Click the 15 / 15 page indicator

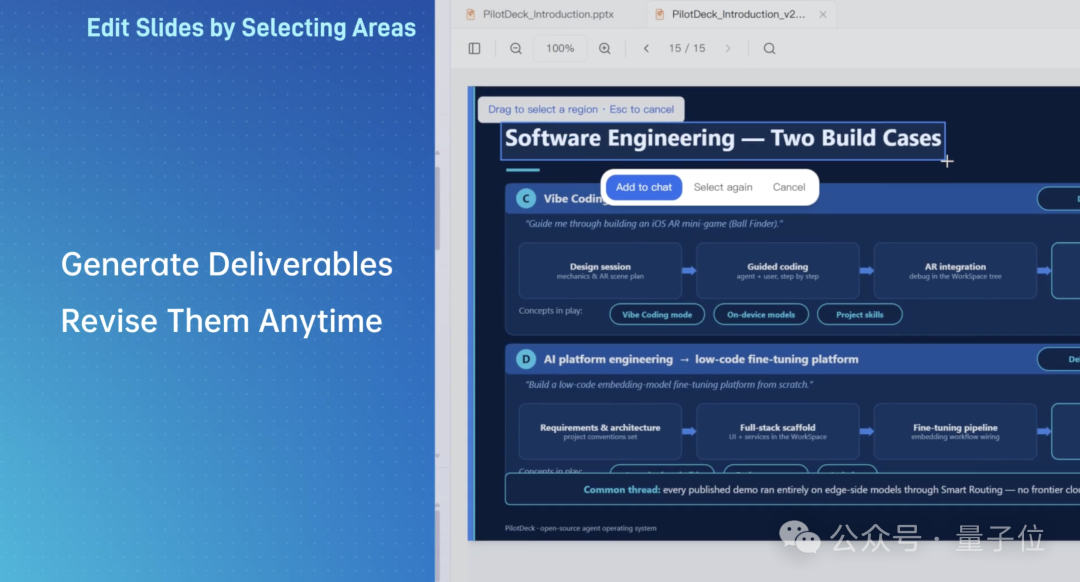tap(687, 48)
